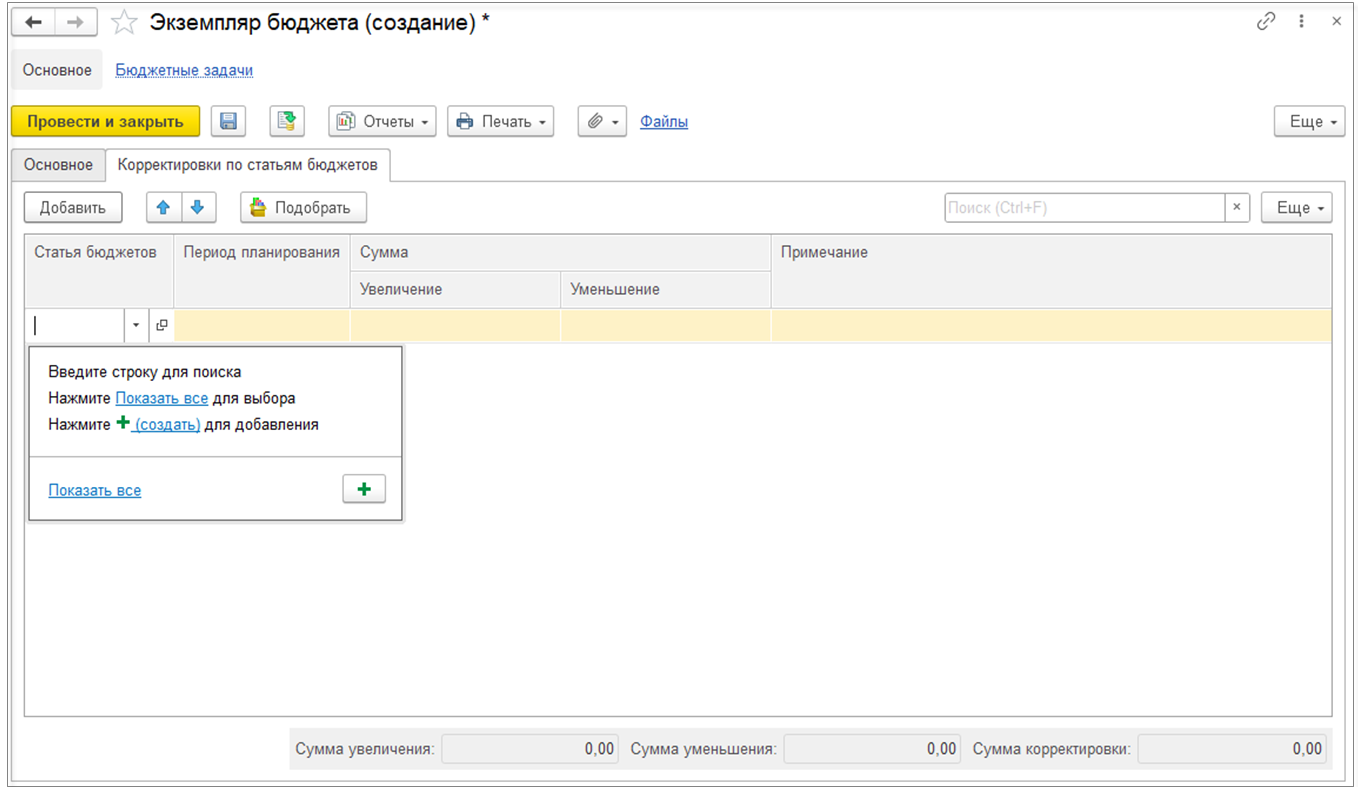The height and width of the screenshot is (787, 1358).
Task: Click Показать все link at popup bottom
Action: tap(94, 490)
